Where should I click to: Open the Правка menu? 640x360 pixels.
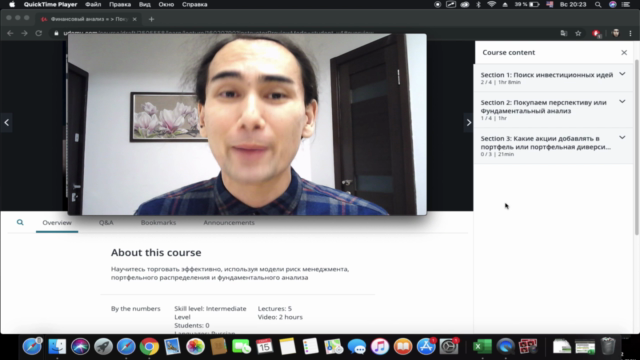coord(120,4)
